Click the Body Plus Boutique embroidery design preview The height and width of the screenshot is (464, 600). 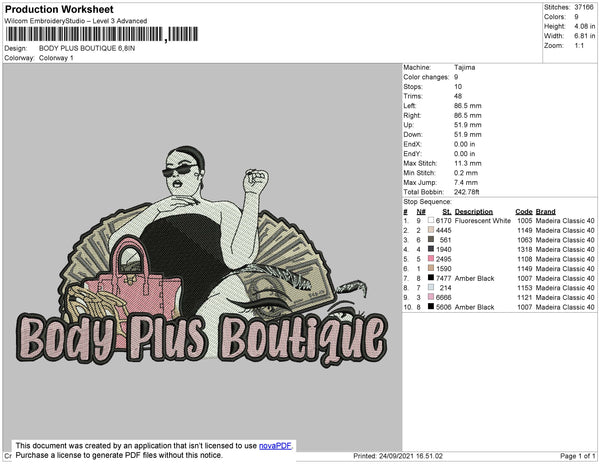pyautogui.click(x=202, y=256)
